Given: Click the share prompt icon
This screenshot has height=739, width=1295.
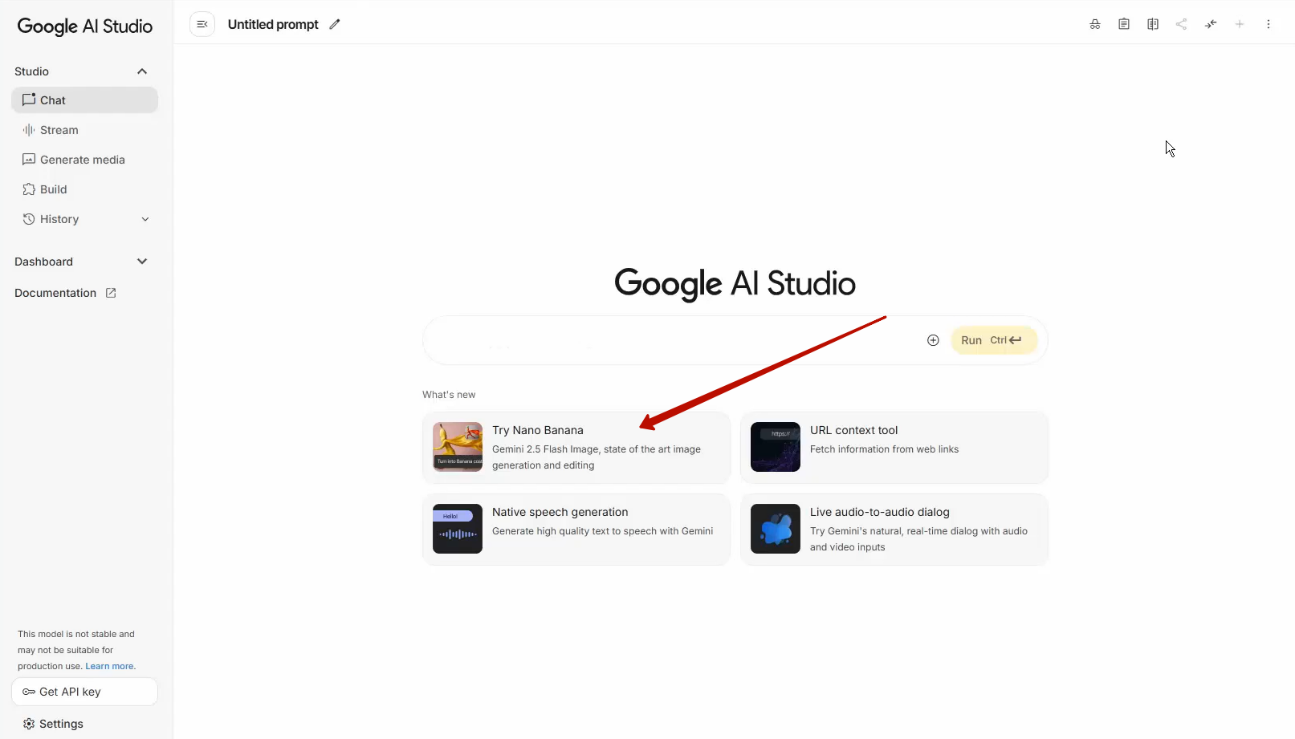Looking at the screenshot, I should pos(1182,24).
